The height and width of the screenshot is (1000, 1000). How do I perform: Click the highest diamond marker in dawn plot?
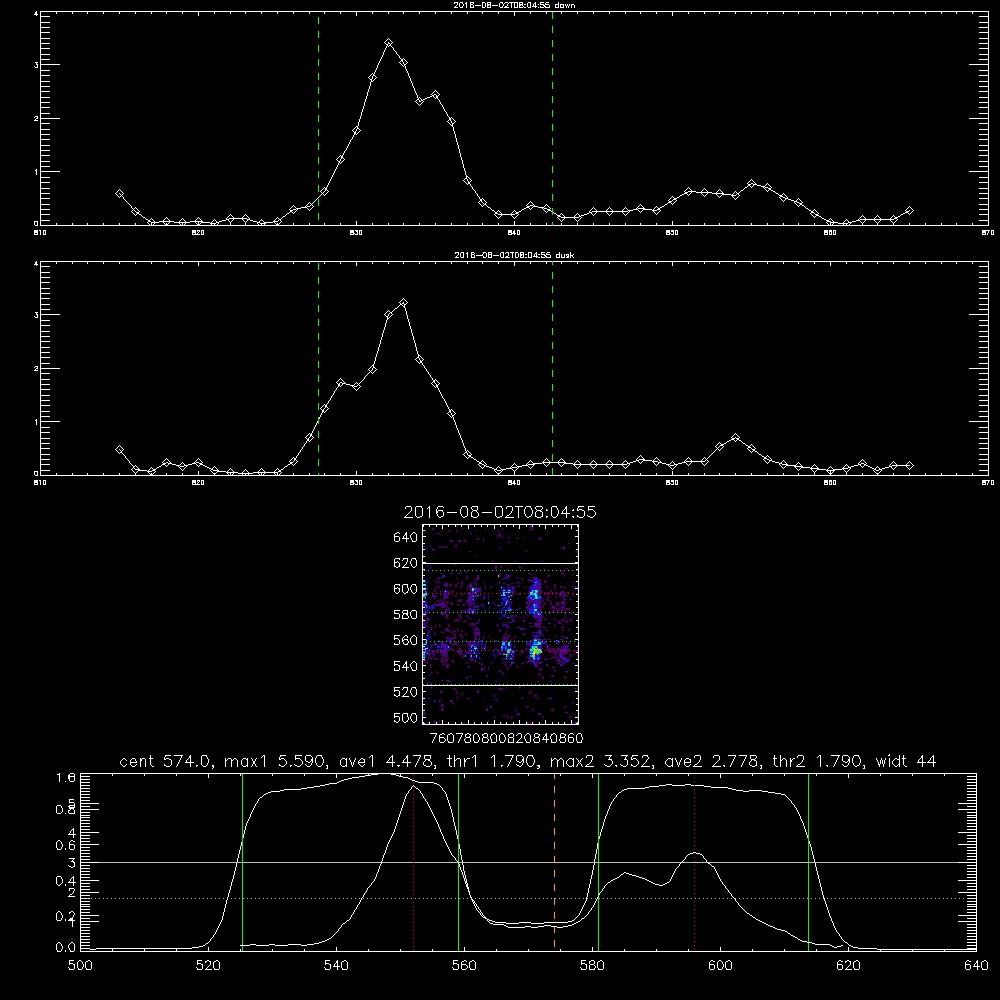388,43
